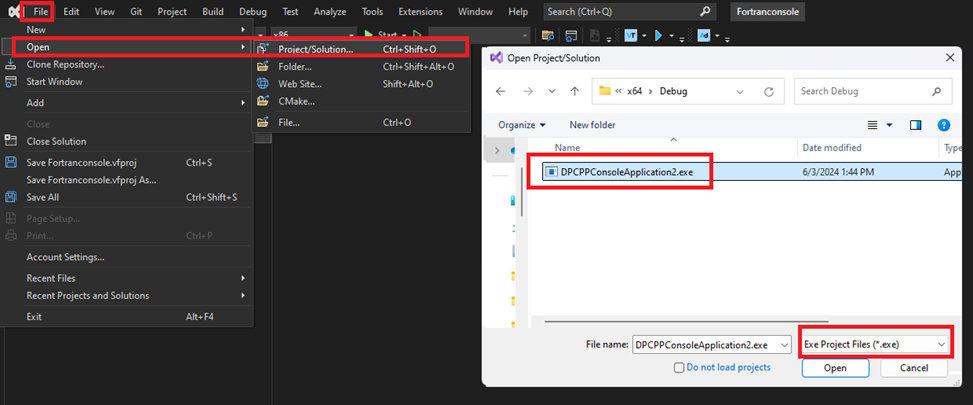Click the exe icon beside DPCPPConsoleApplication2.exe
The image size is (973, 405).
click(x=550, y=172)
